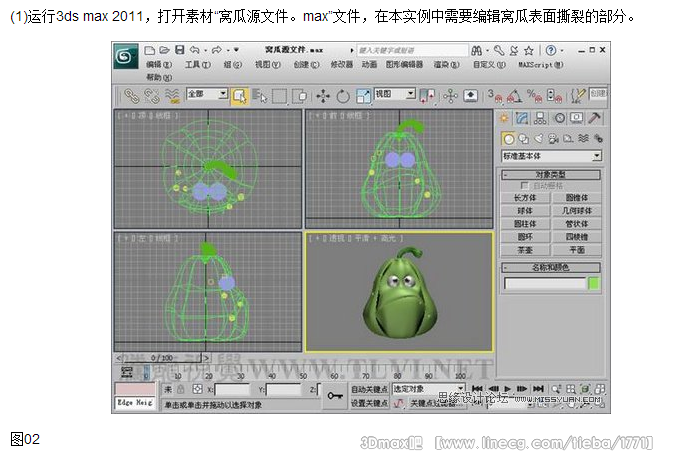
Task: Click the 长方体 box button
Action: click(525, 198)
